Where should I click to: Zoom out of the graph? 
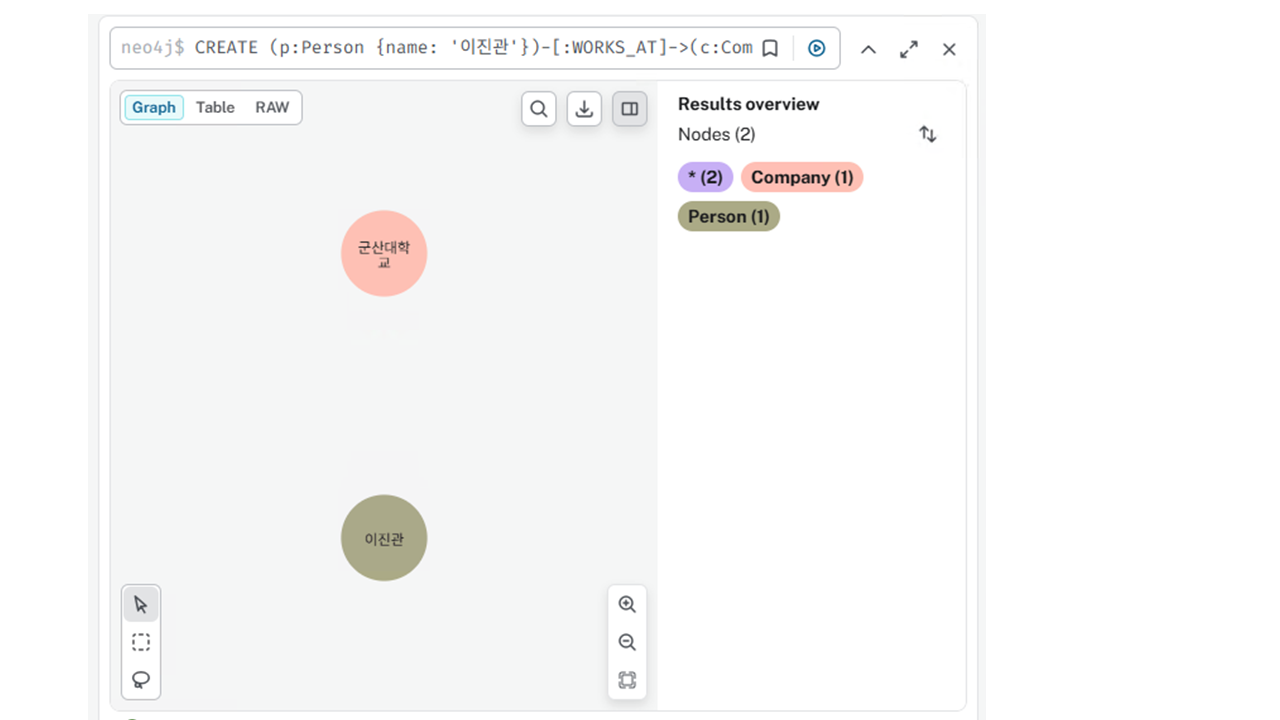[627, 642]
